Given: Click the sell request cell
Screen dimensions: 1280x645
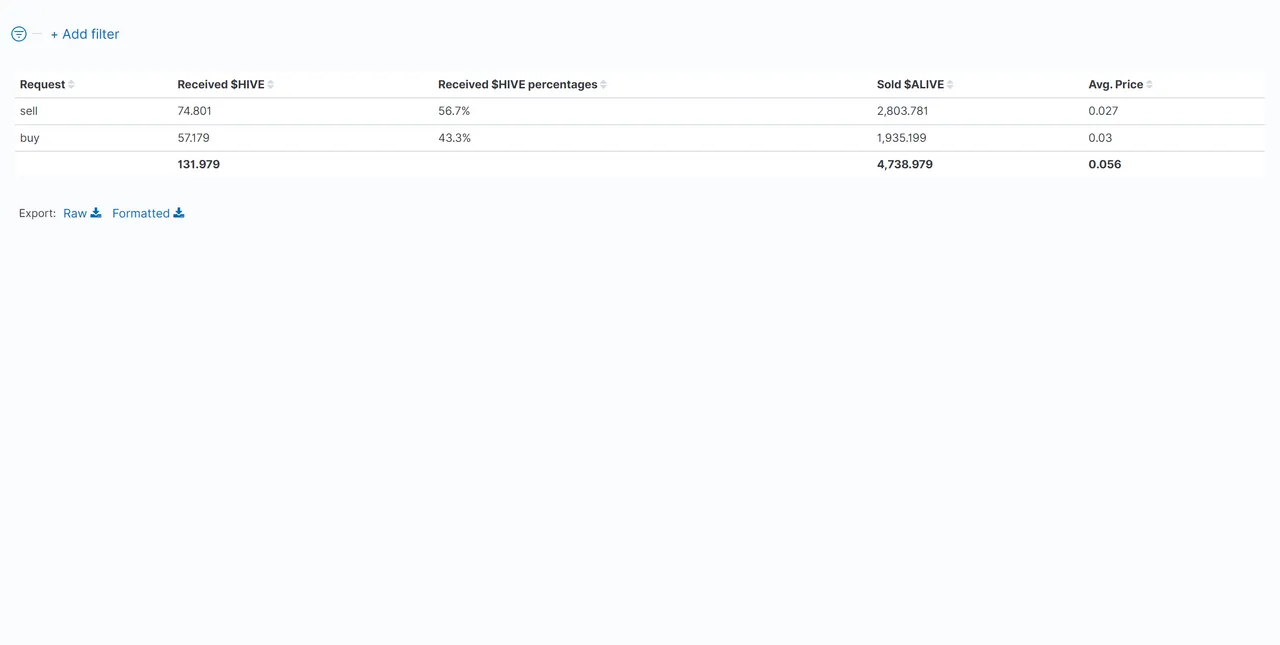Looking at the screenshot, I should click(29, 111).
